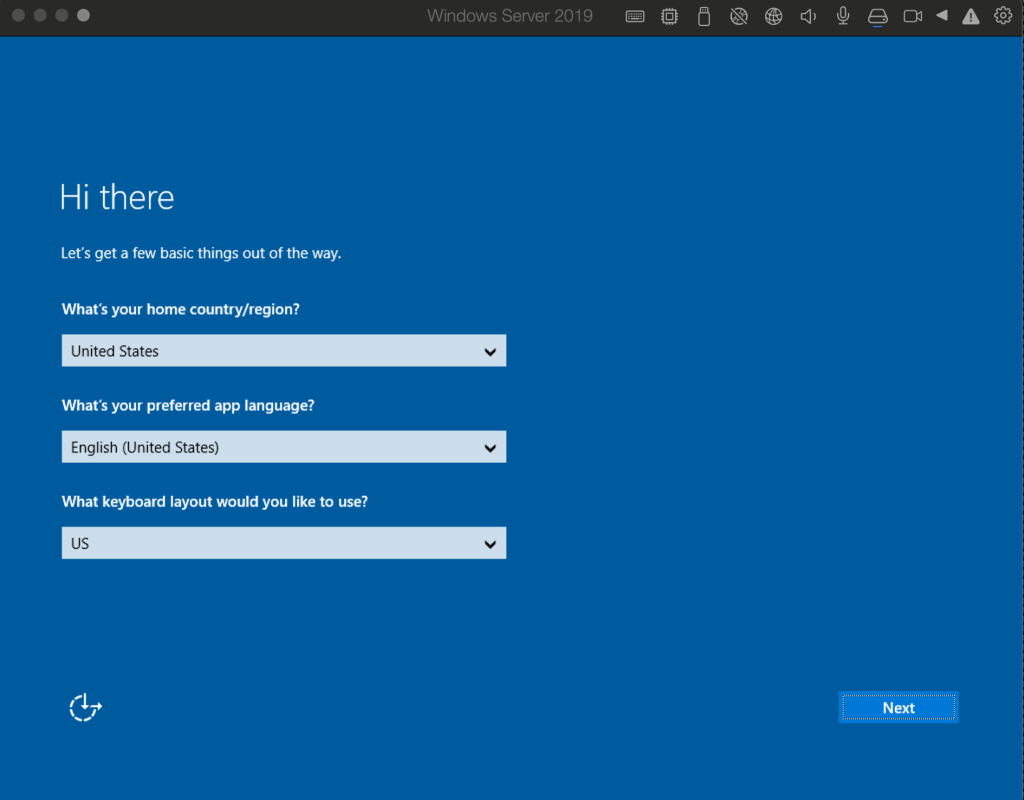
Task: Click the CPU chip icon in toolbar
Action: point(669,16)
